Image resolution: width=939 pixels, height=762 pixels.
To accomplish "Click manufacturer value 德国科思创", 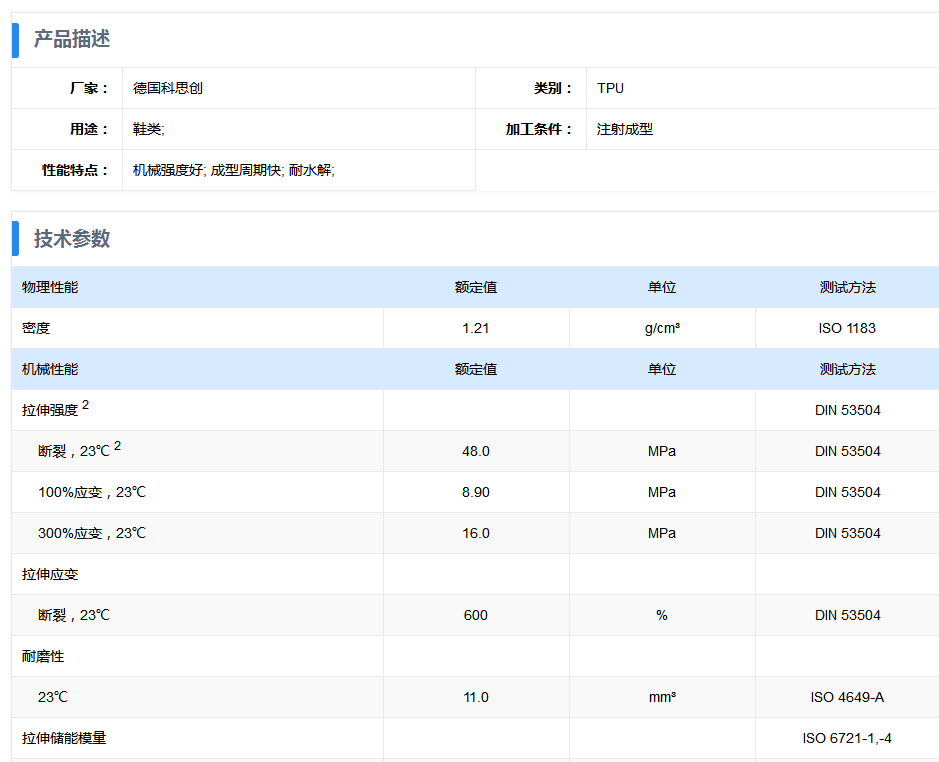I will click(168, 88).
